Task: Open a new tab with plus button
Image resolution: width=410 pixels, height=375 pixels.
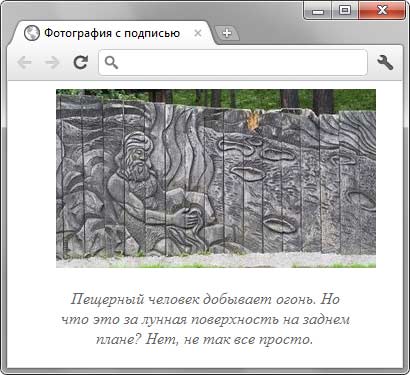Action: coord(227,33)
